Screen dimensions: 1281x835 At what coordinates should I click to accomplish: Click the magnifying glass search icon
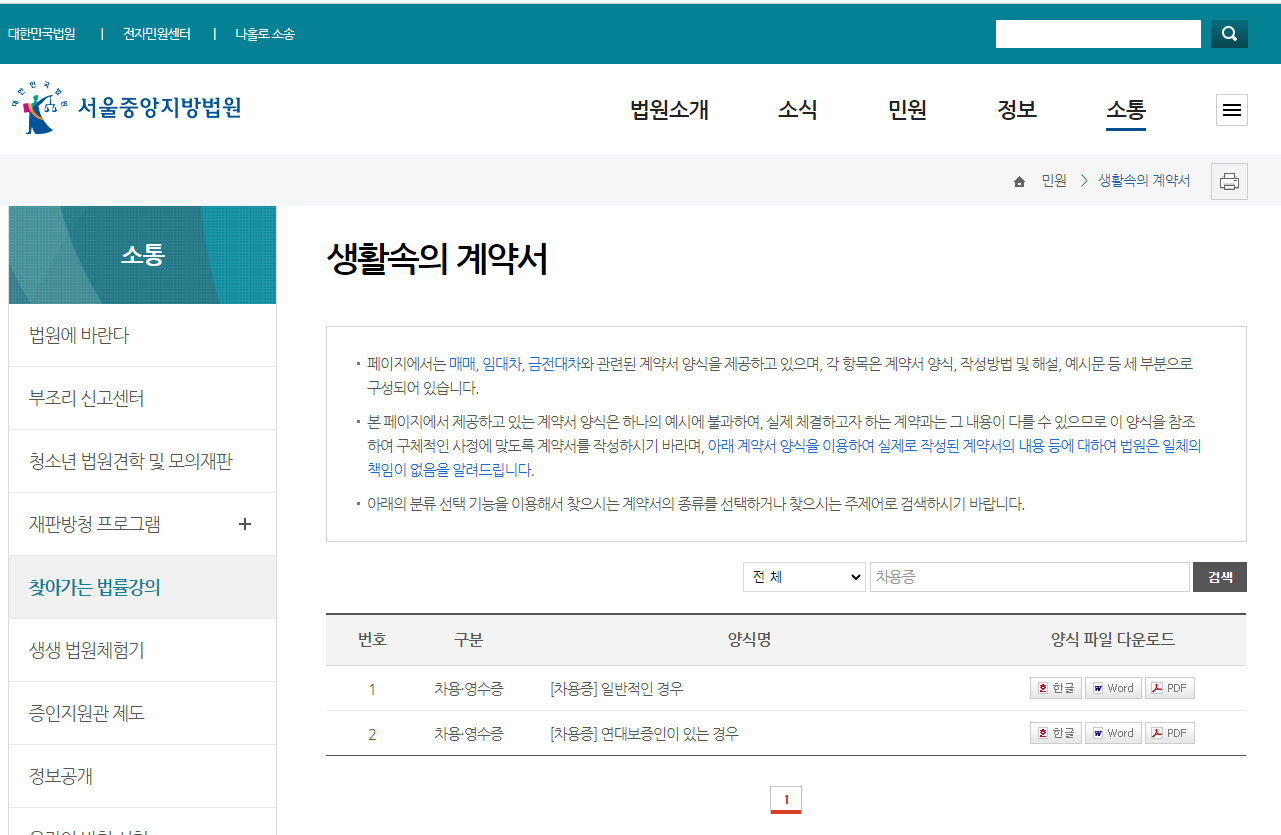pyautogui.click(x=1229, y=33)
